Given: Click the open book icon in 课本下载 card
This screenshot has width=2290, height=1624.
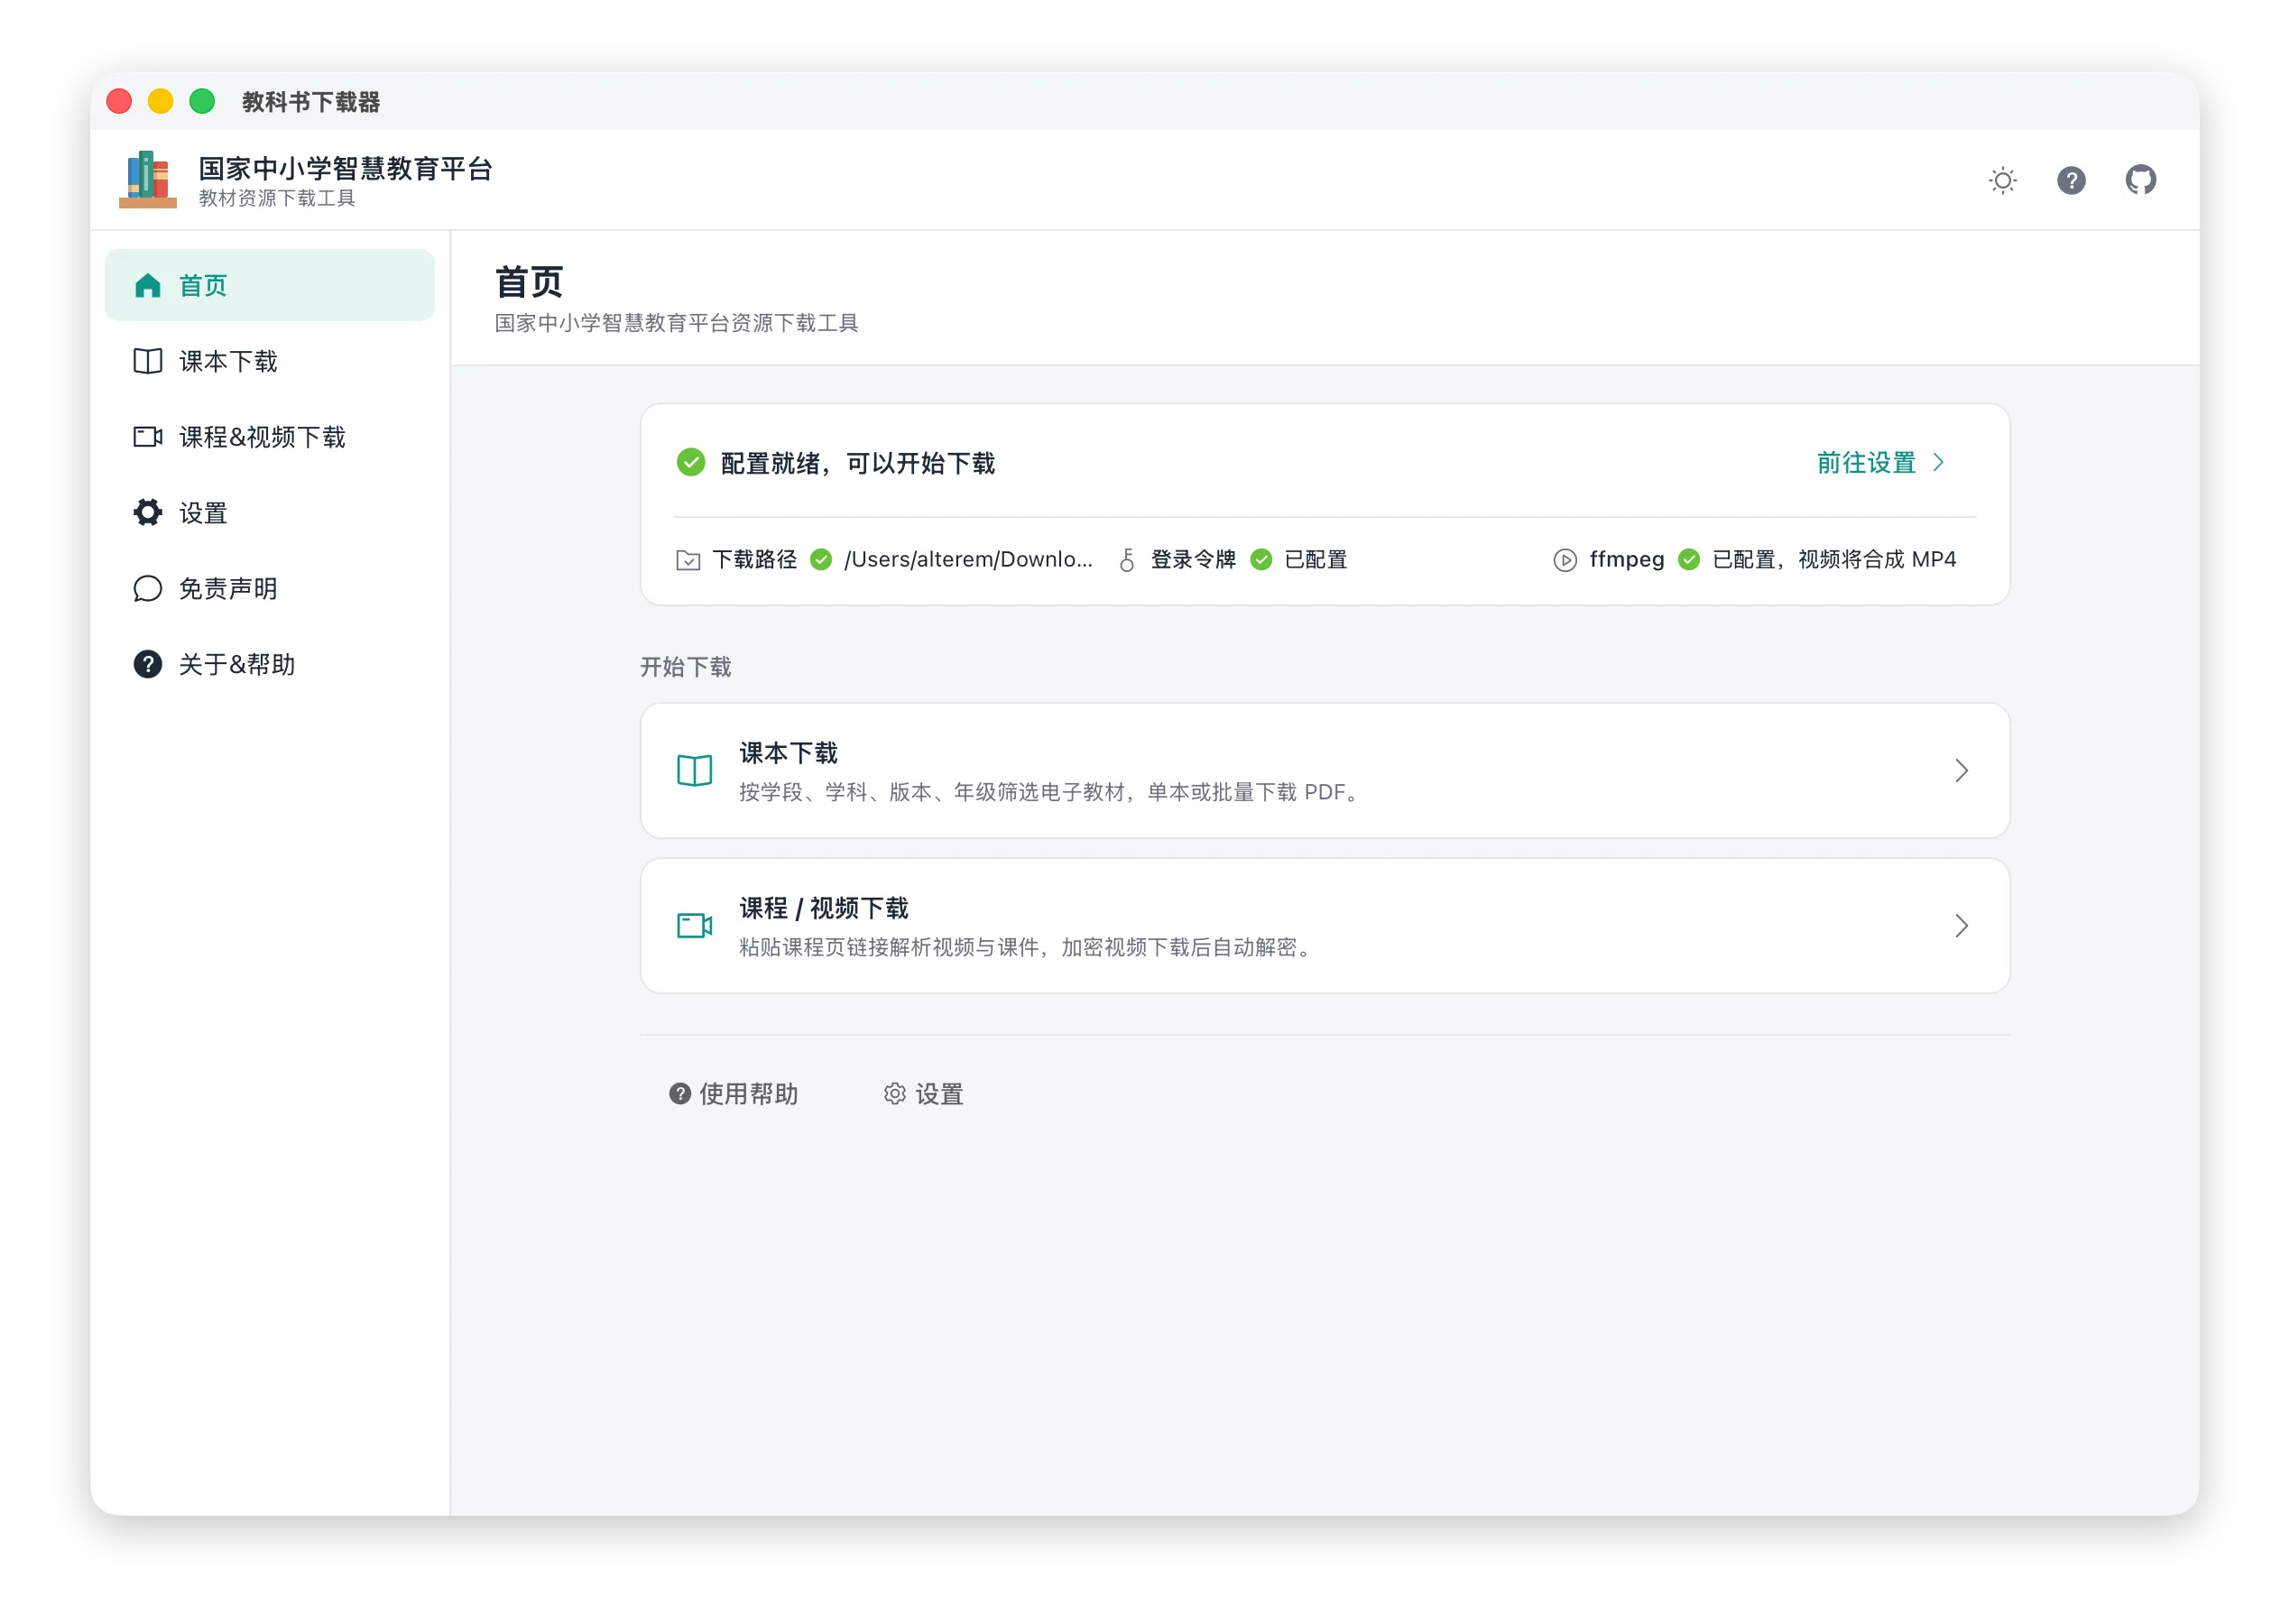Looking at the screenshot, I should point(695,771).
